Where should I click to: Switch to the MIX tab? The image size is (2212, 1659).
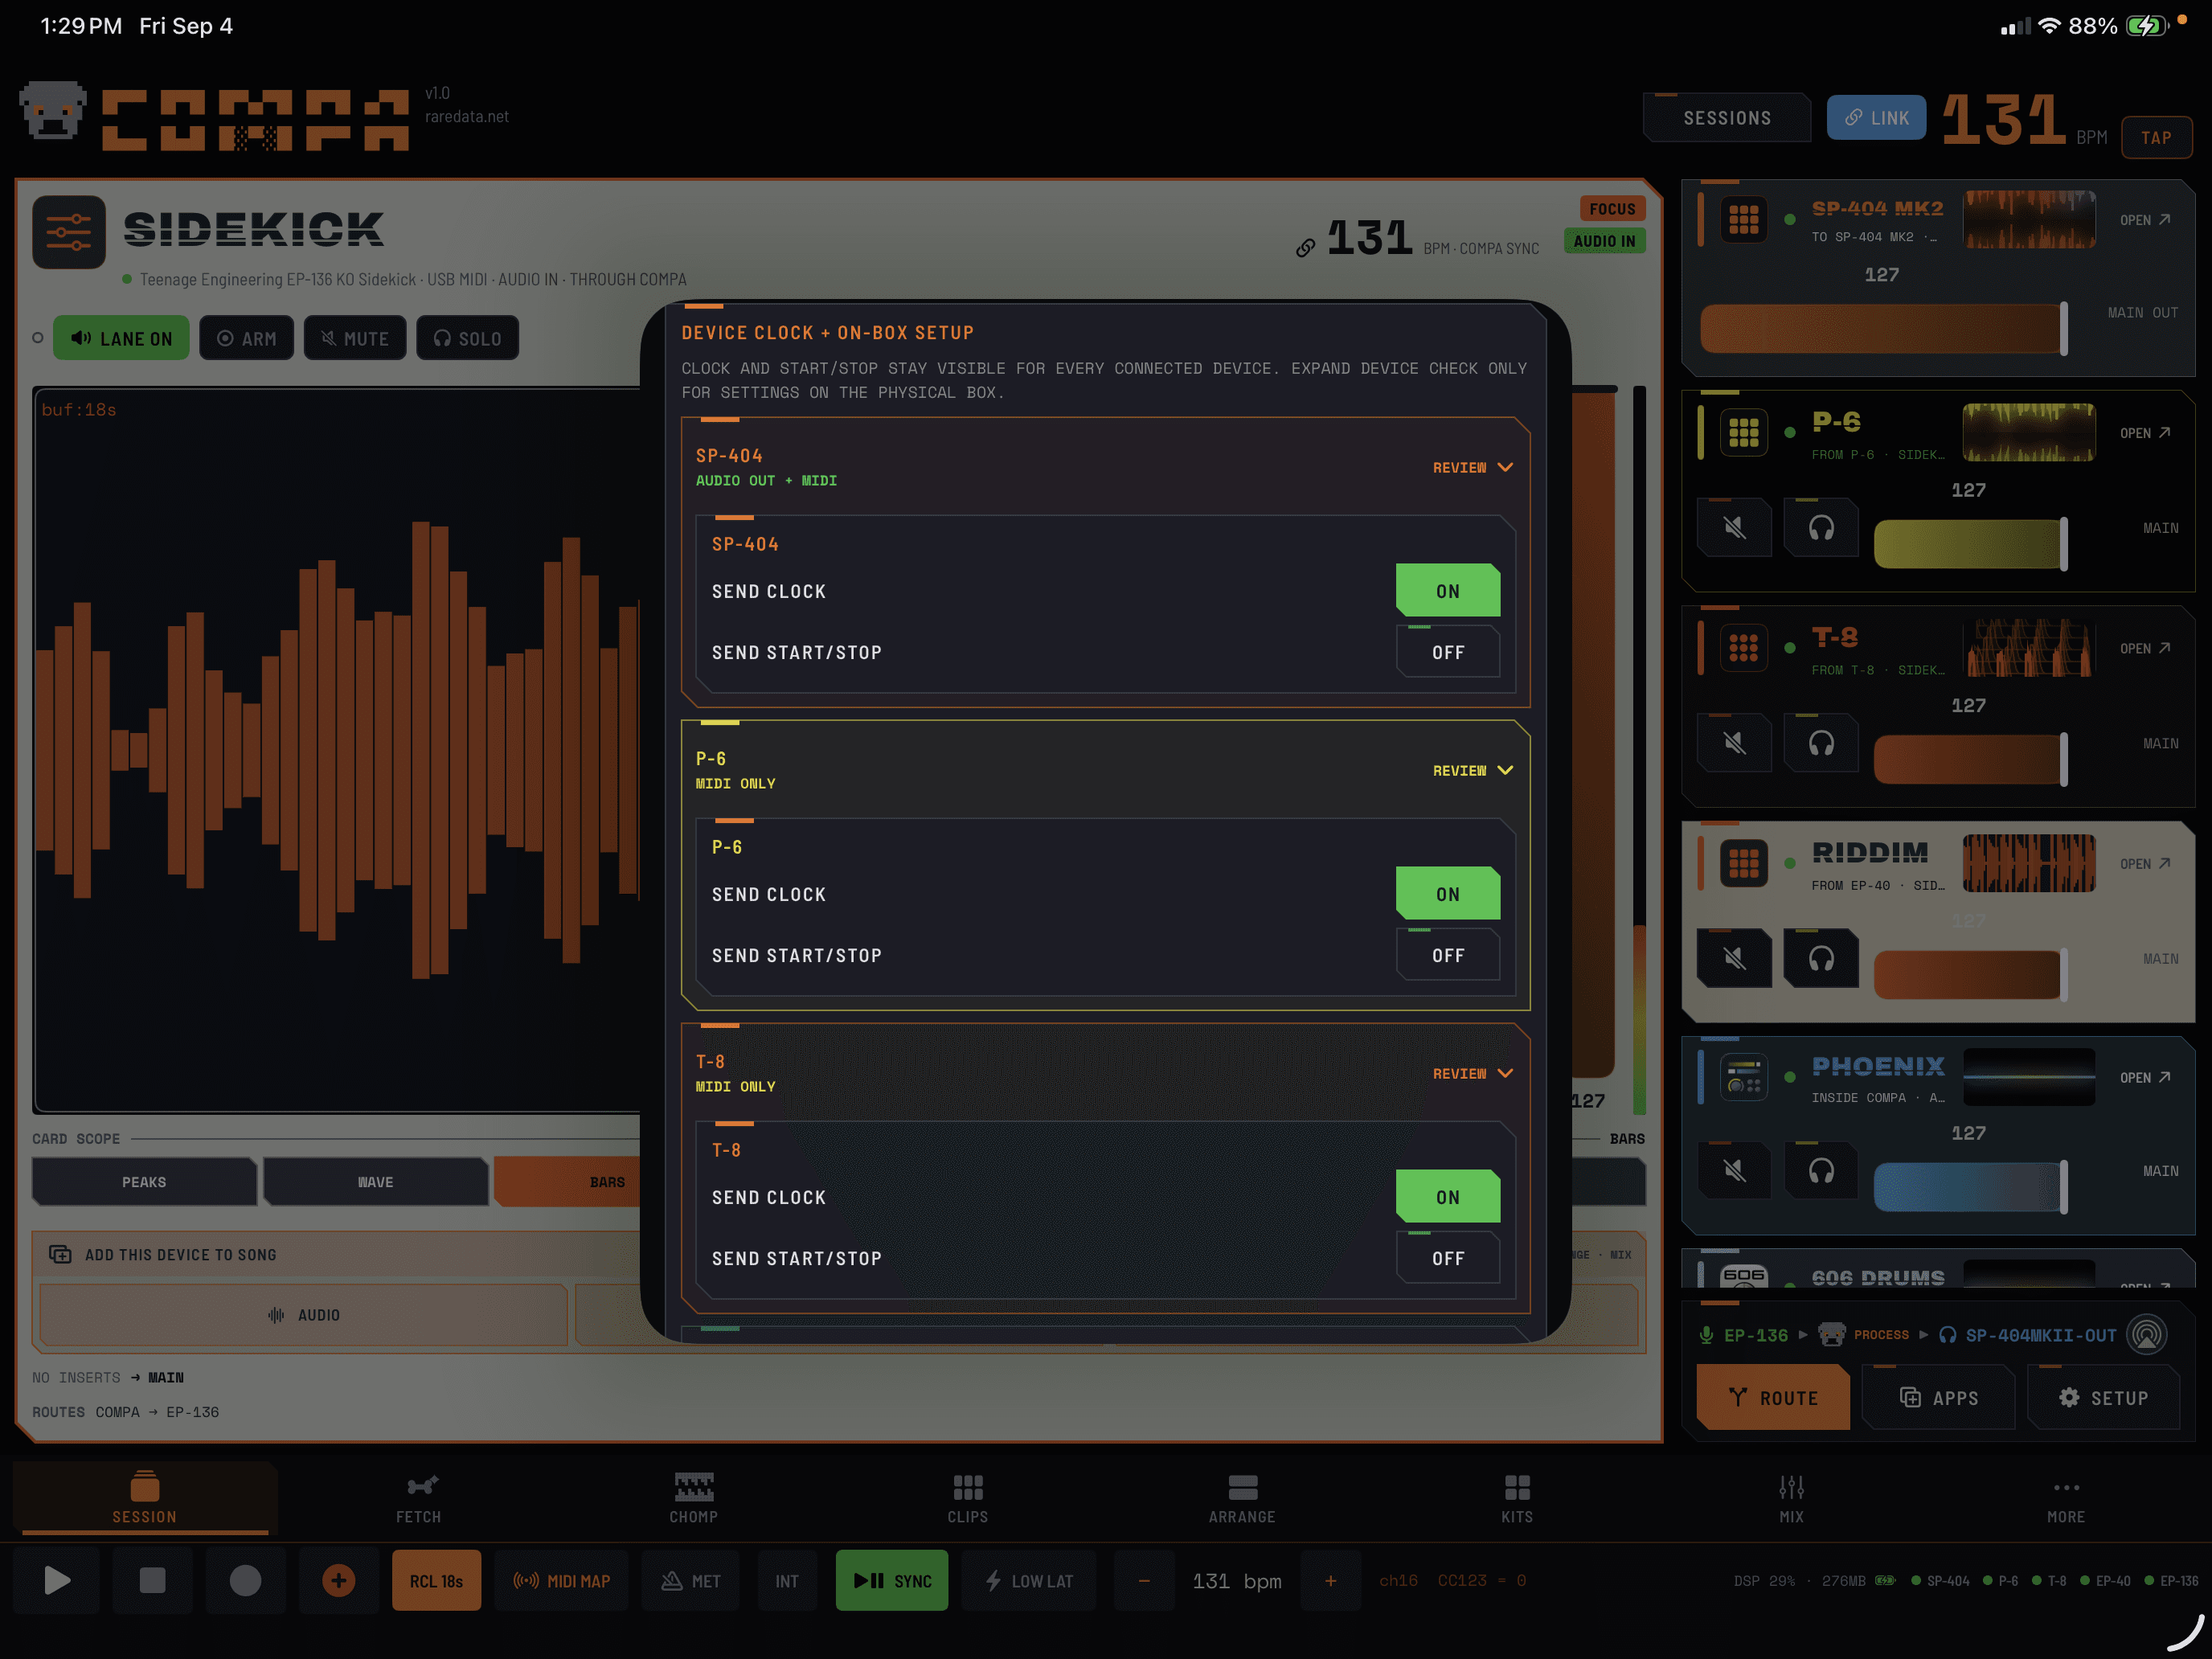point(1791,1498)
